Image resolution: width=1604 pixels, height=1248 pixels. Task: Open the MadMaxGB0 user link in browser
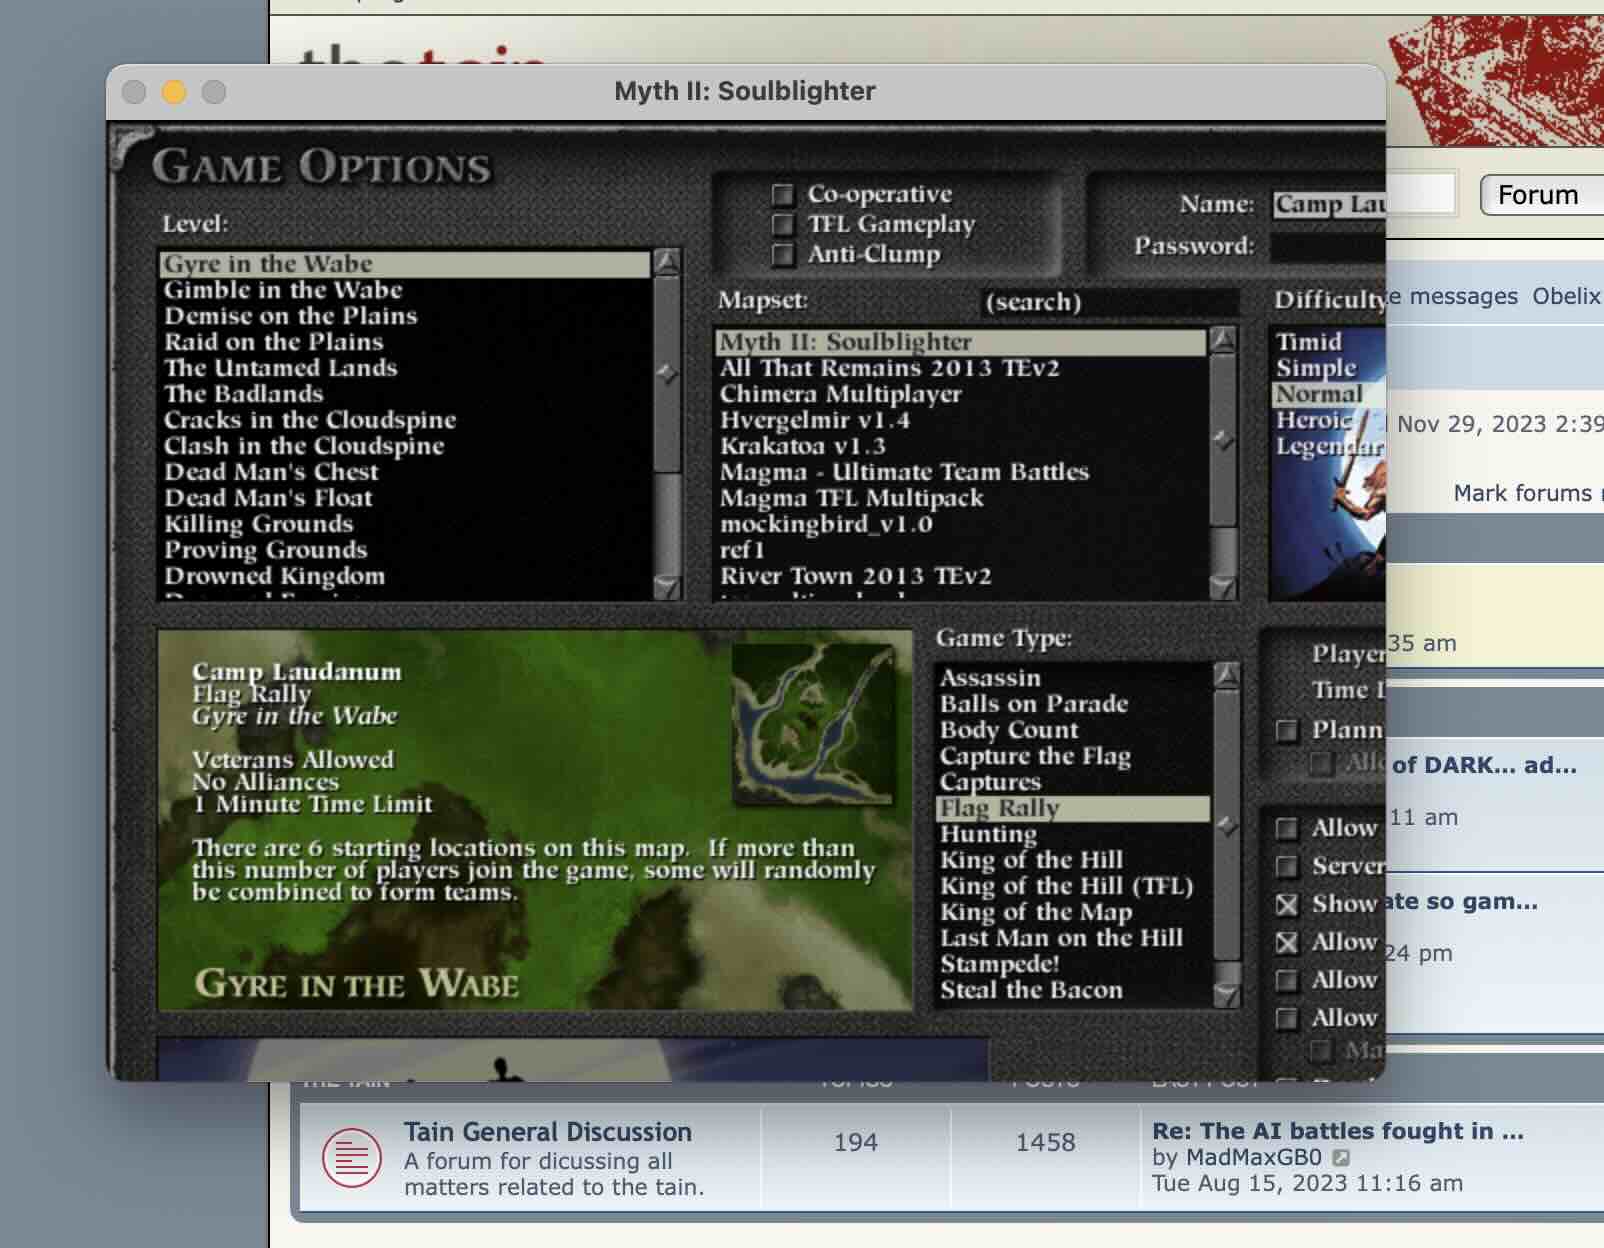(1253, 1158)
